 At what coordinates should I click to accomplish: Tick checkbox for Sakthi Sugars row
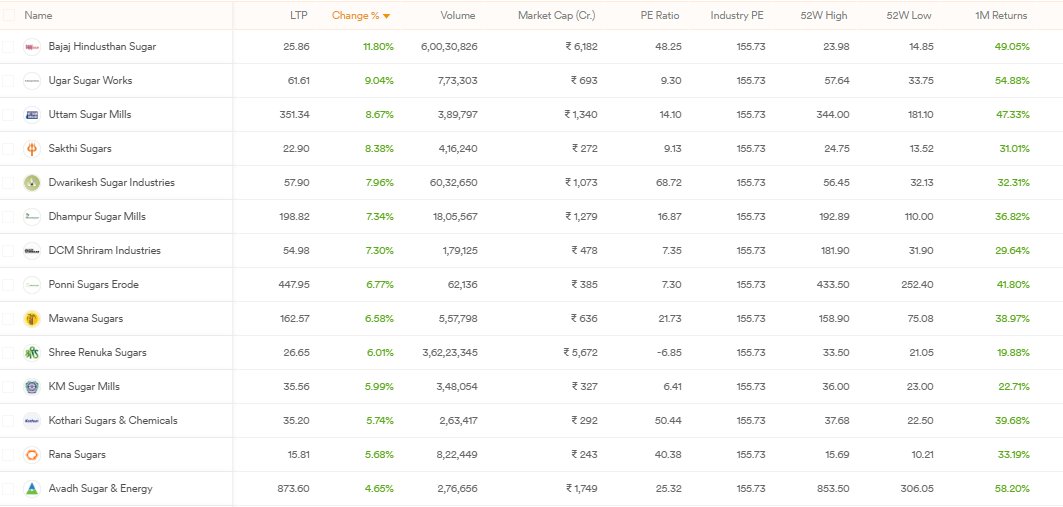click(7, 148)
